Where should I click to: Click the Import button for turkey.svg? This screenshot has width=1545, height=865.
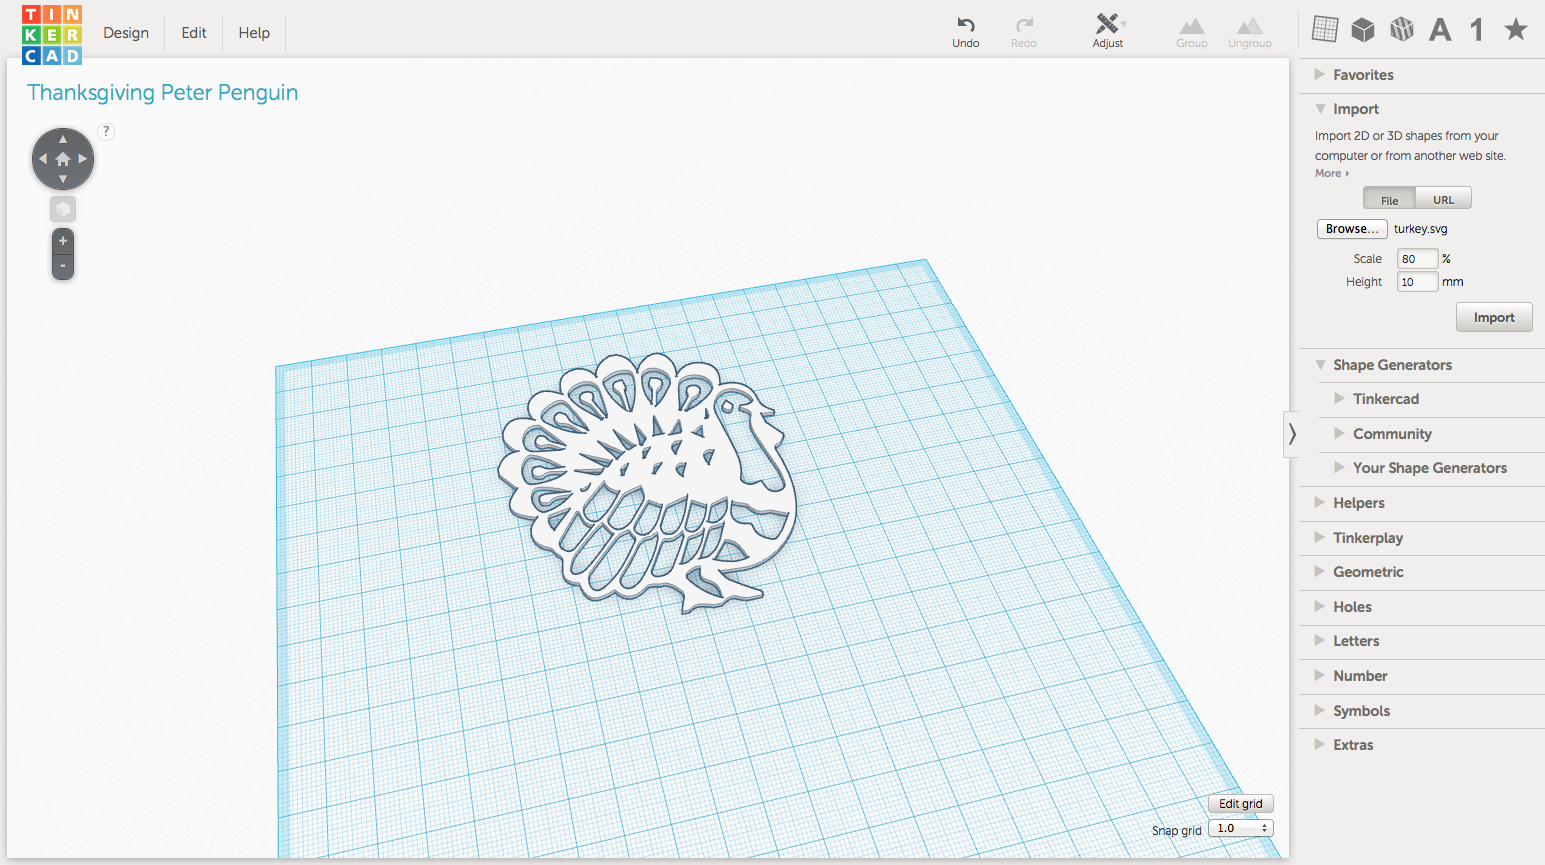coord(1493,316)
